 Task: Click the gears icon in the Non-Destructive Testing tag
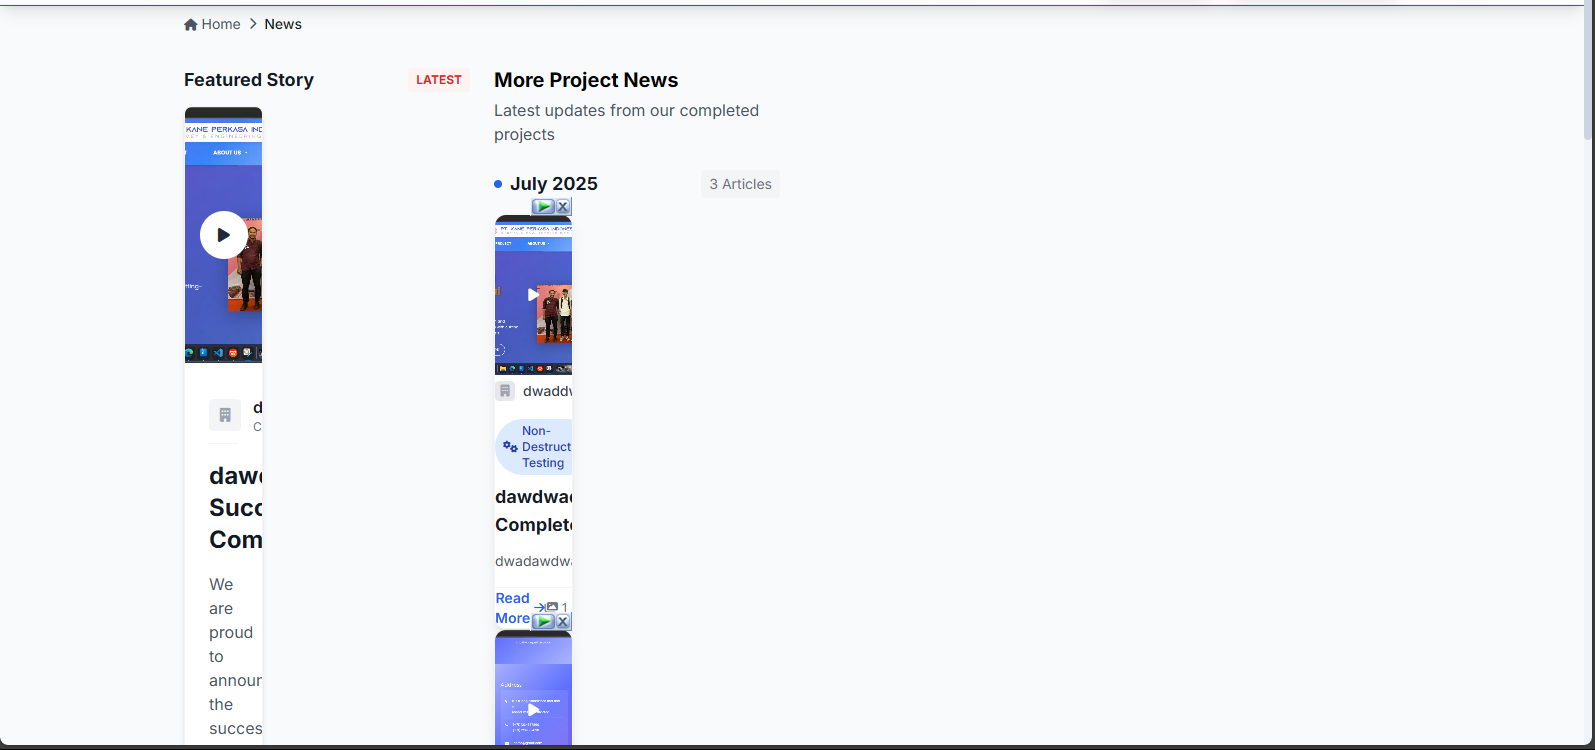tap(510, 447)
